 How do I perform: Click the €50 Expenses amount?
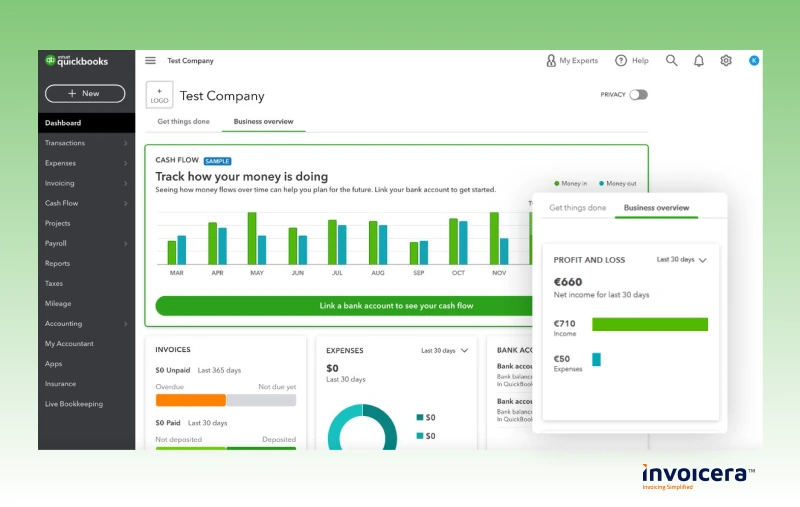pyautogui.click(x=562, y=359)
